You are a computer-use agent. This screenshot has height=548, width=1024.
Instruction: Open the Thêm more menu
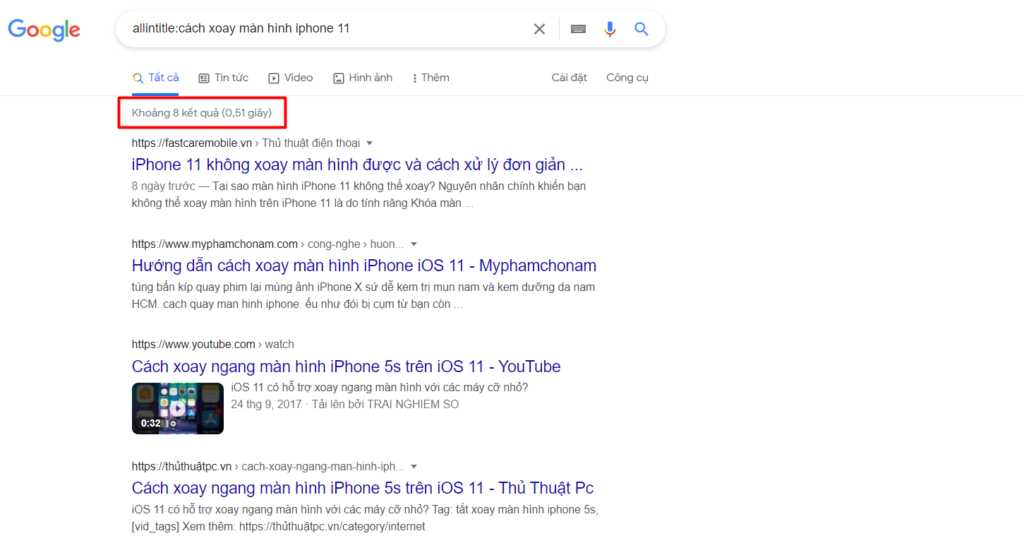(x=430, y=78)
